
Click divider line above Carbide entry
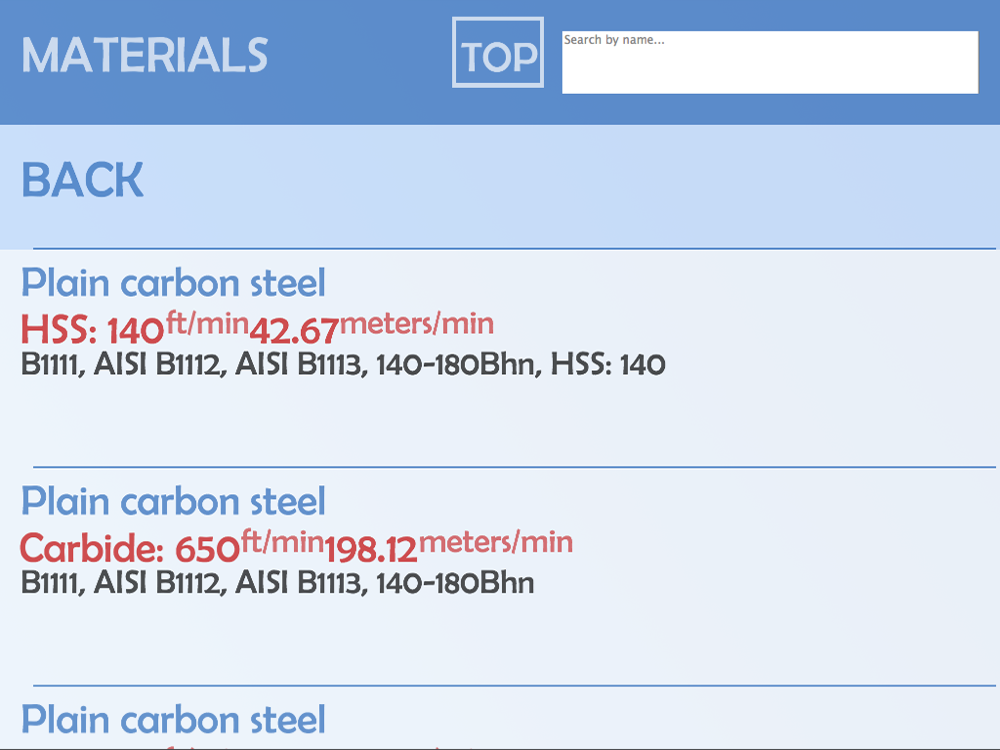(x=514, y=467)
